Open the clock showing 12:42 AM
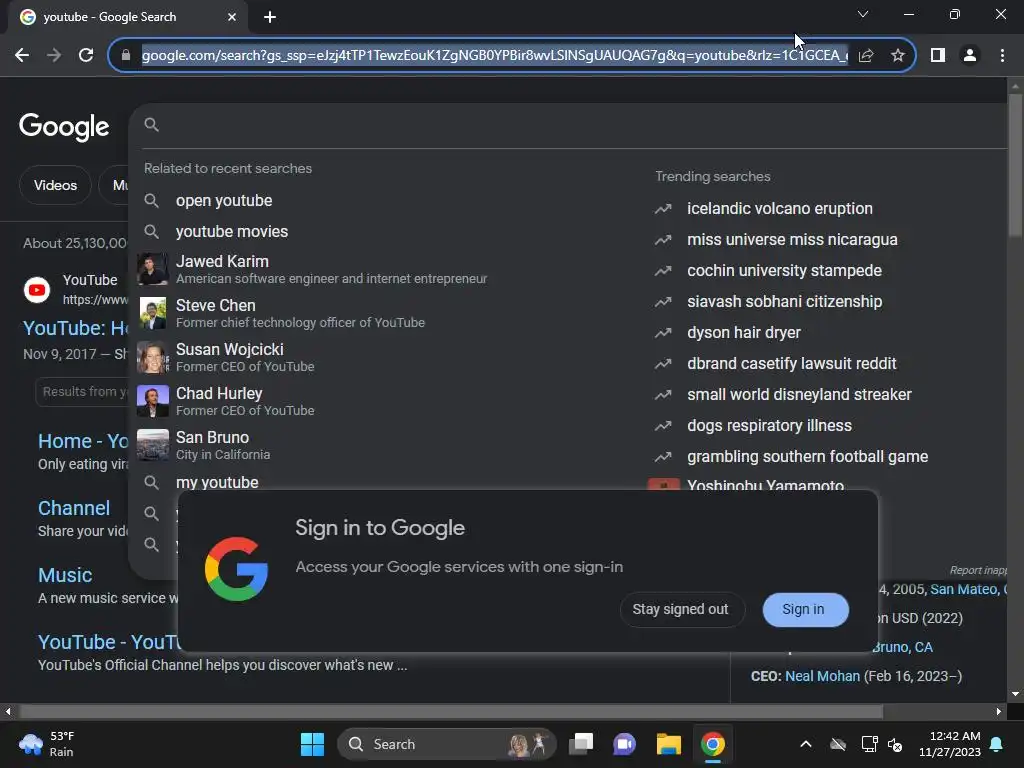Screen dimensions: 1024x768 point(950,744)
